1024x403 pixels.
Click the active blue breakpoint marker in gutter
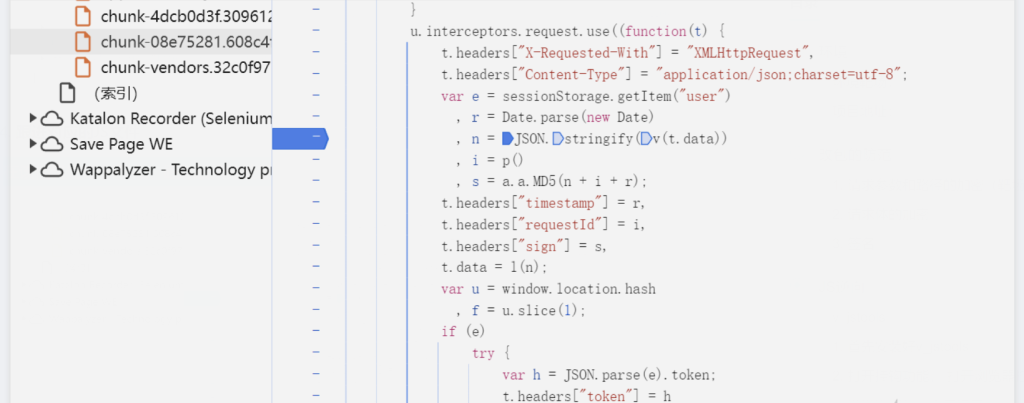[x=299, y=139]
